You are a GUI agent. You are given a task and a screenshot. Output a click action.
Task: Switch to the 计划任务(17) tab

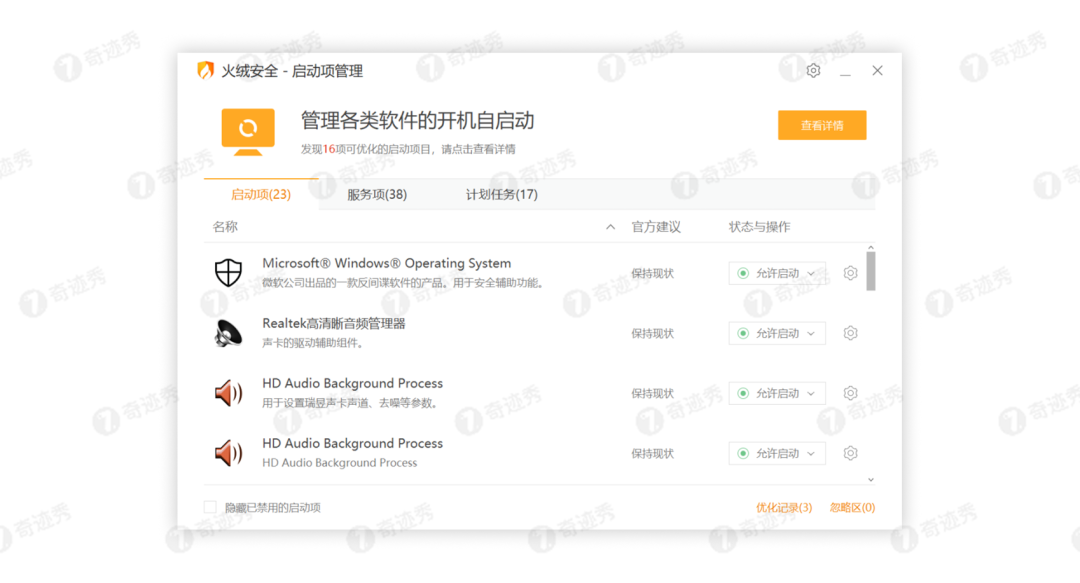[x=501, y=194]
